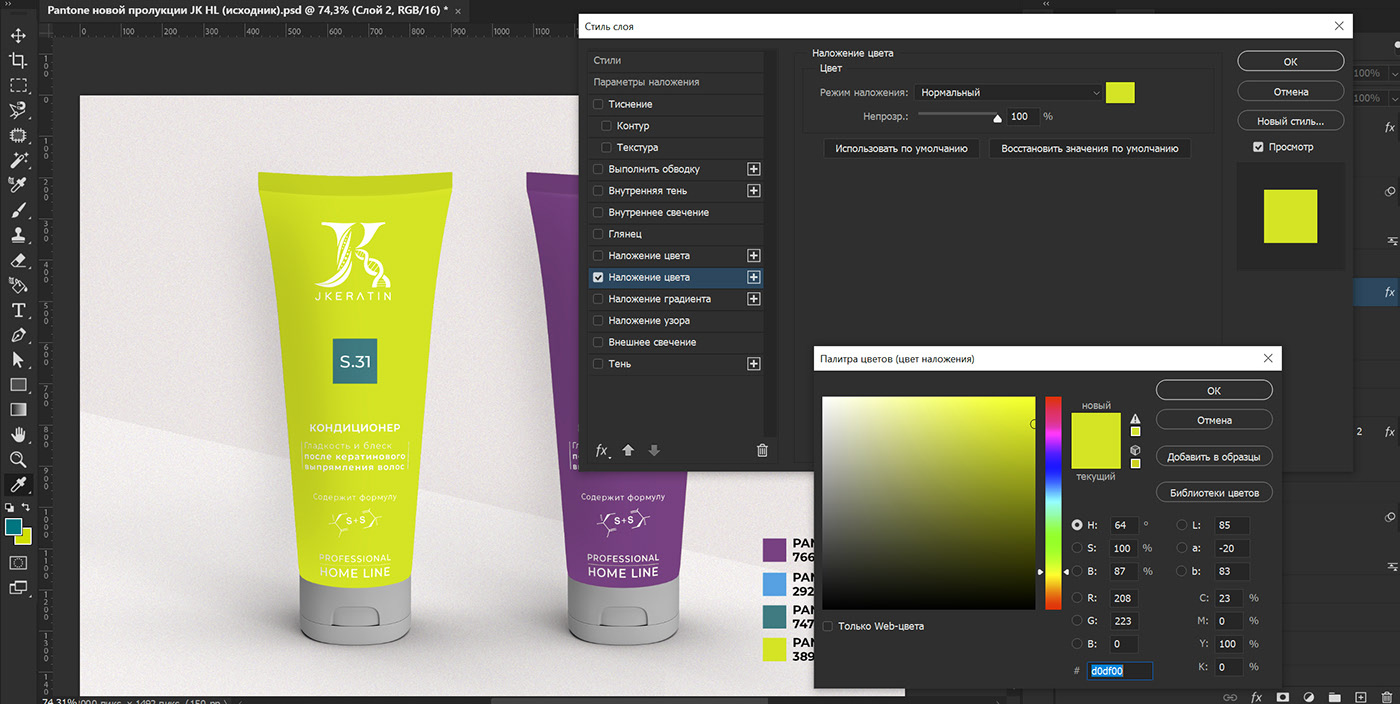
Task: Choose the Eraser tool
Action: click(18, 260)
